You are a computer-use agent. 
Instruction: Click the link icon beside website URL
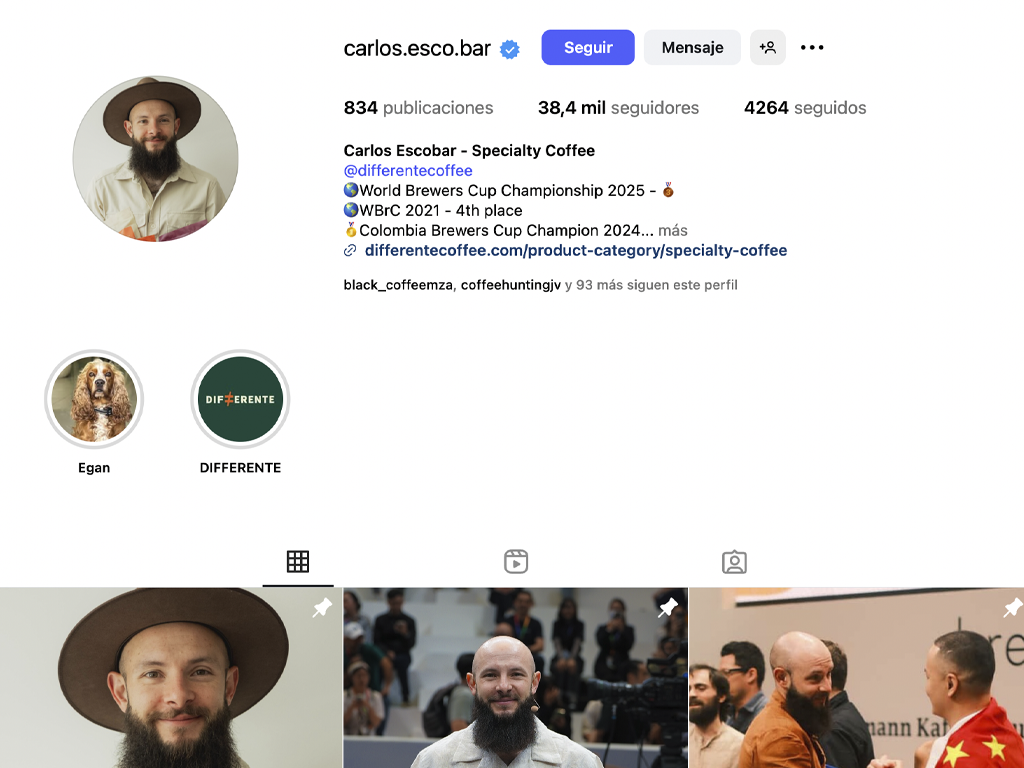[350, 250]
